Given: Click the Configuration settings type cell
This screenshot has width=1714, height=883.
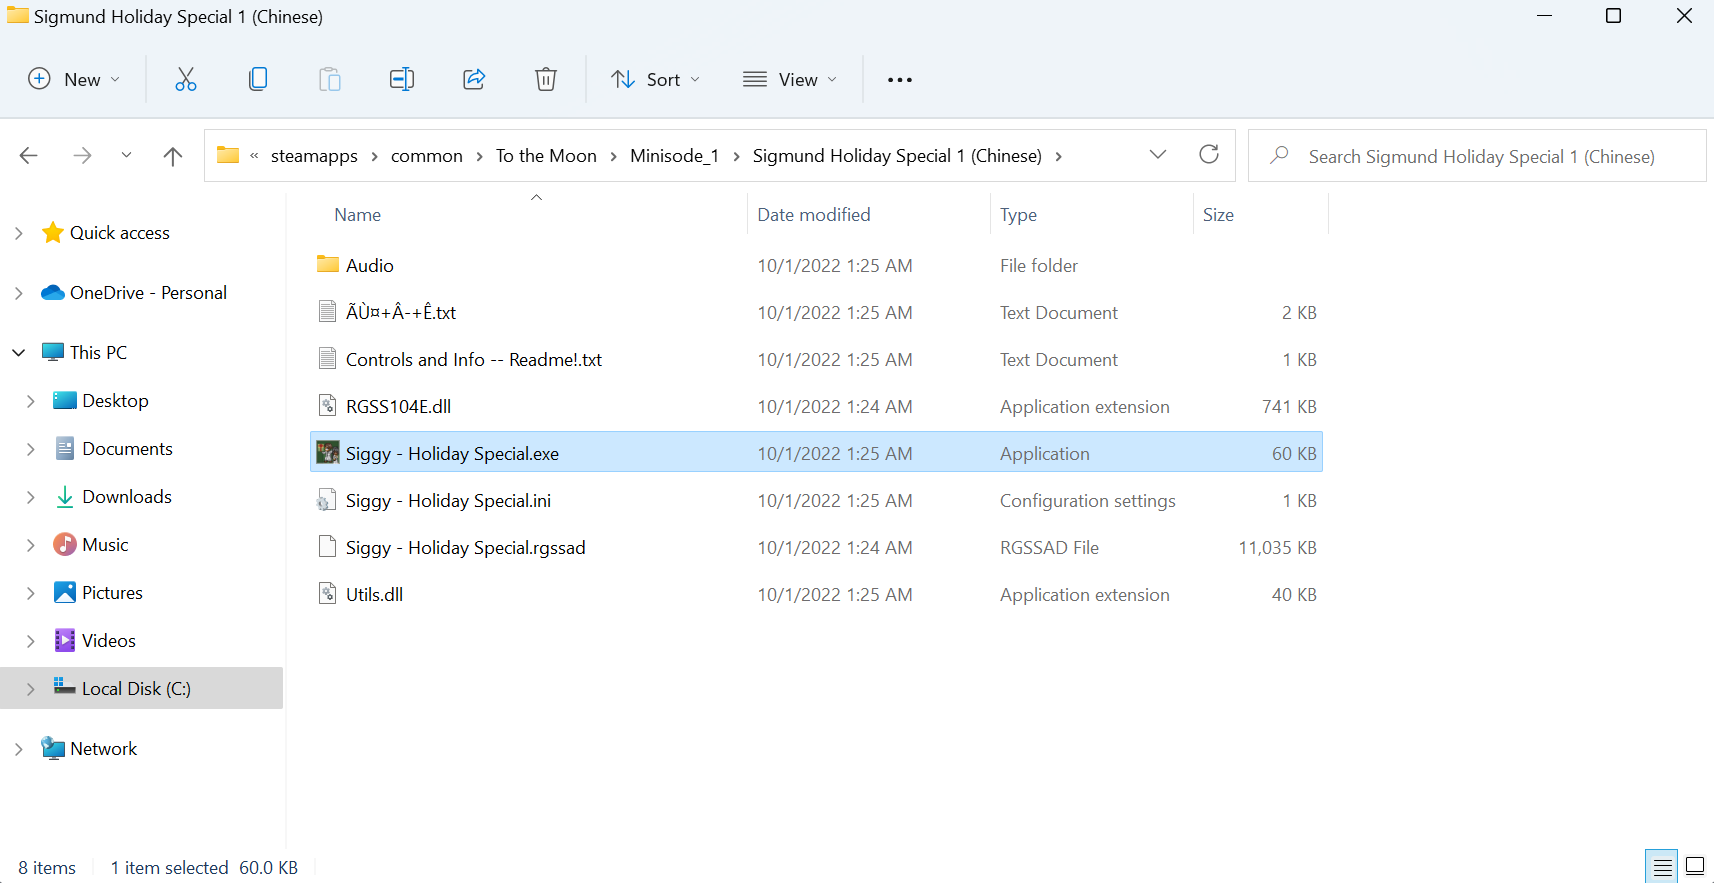Looking at the screenshot, I should pyautogui.click(x=1088, y=500).
